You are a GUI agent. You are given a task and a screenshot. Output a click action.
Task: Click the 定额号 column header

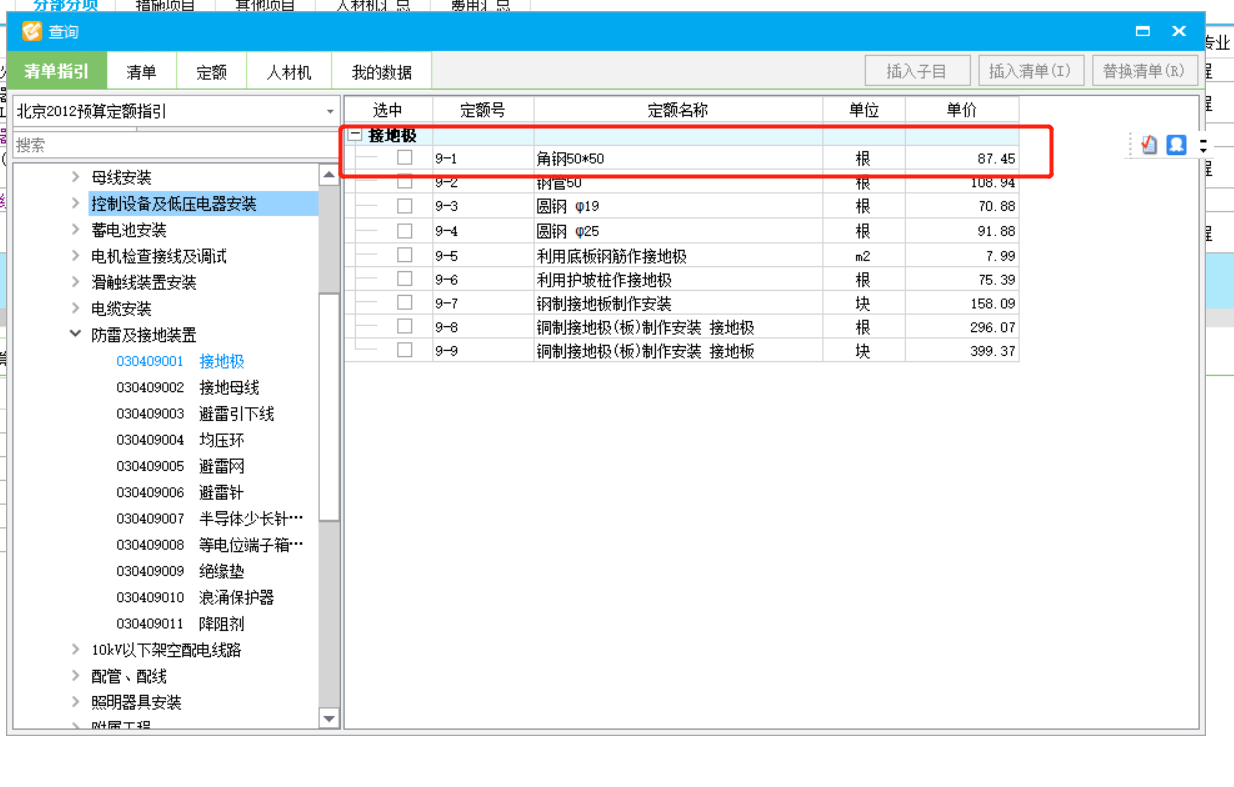[483, 110]
